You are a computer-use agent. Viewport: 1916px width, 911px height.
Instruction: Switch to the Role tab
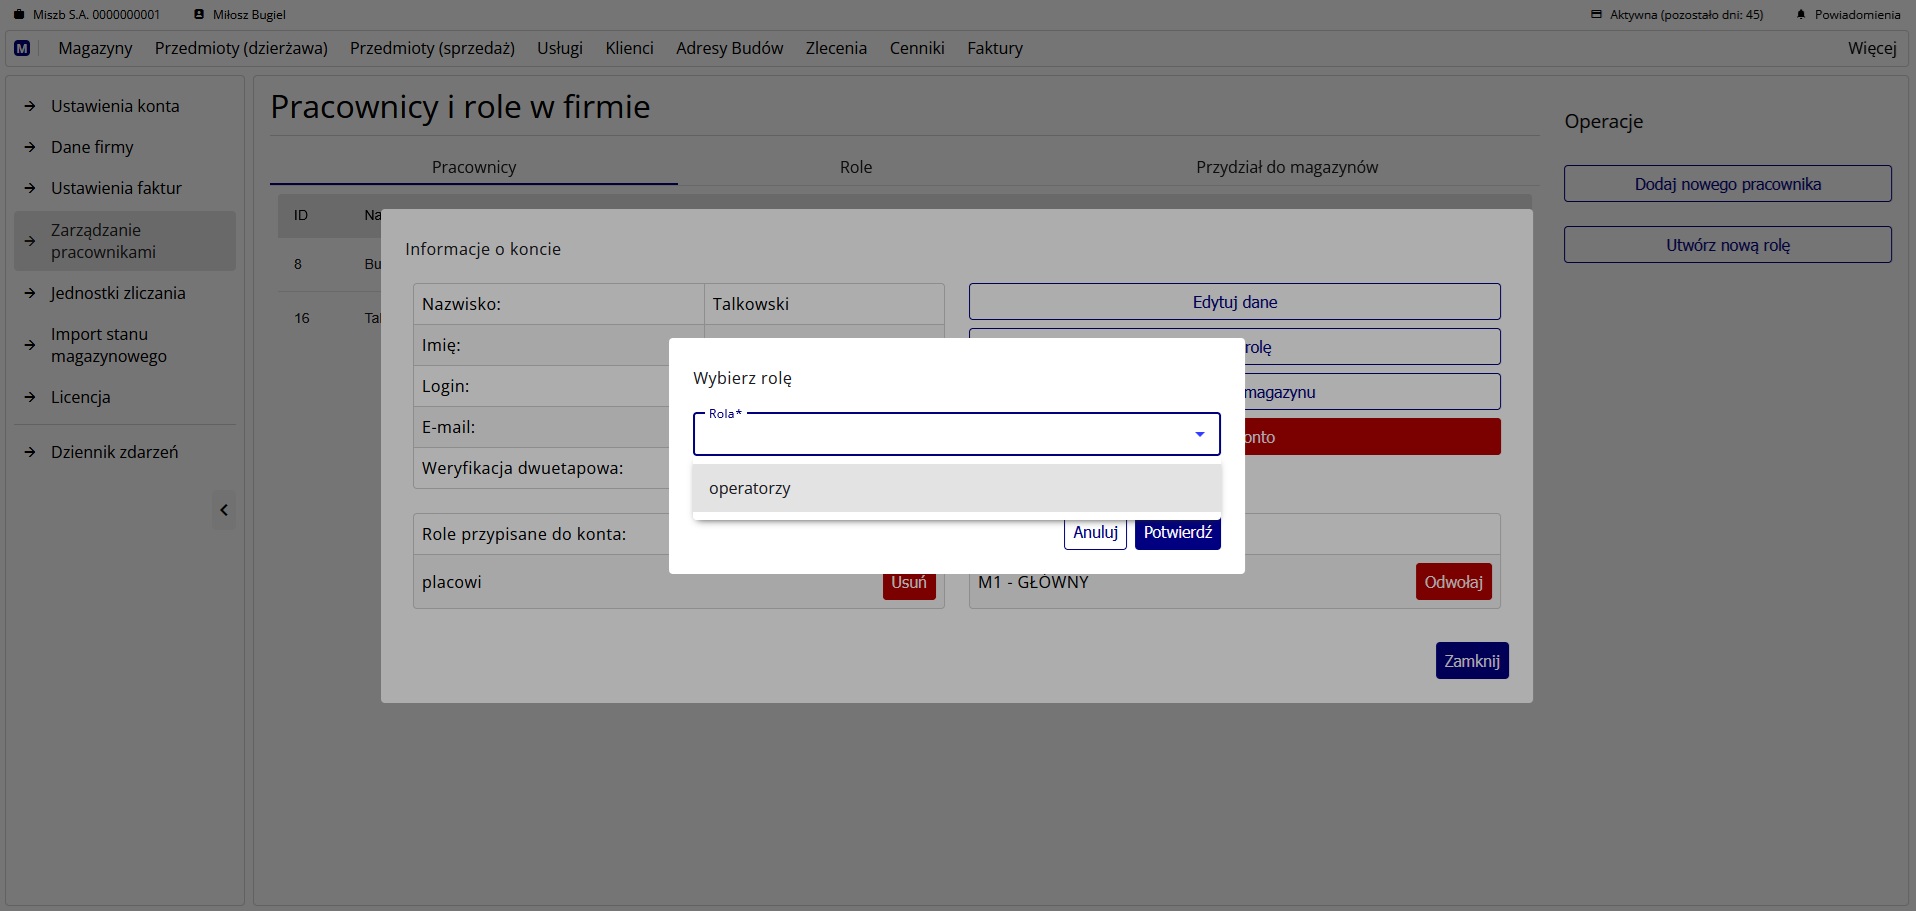855,167
